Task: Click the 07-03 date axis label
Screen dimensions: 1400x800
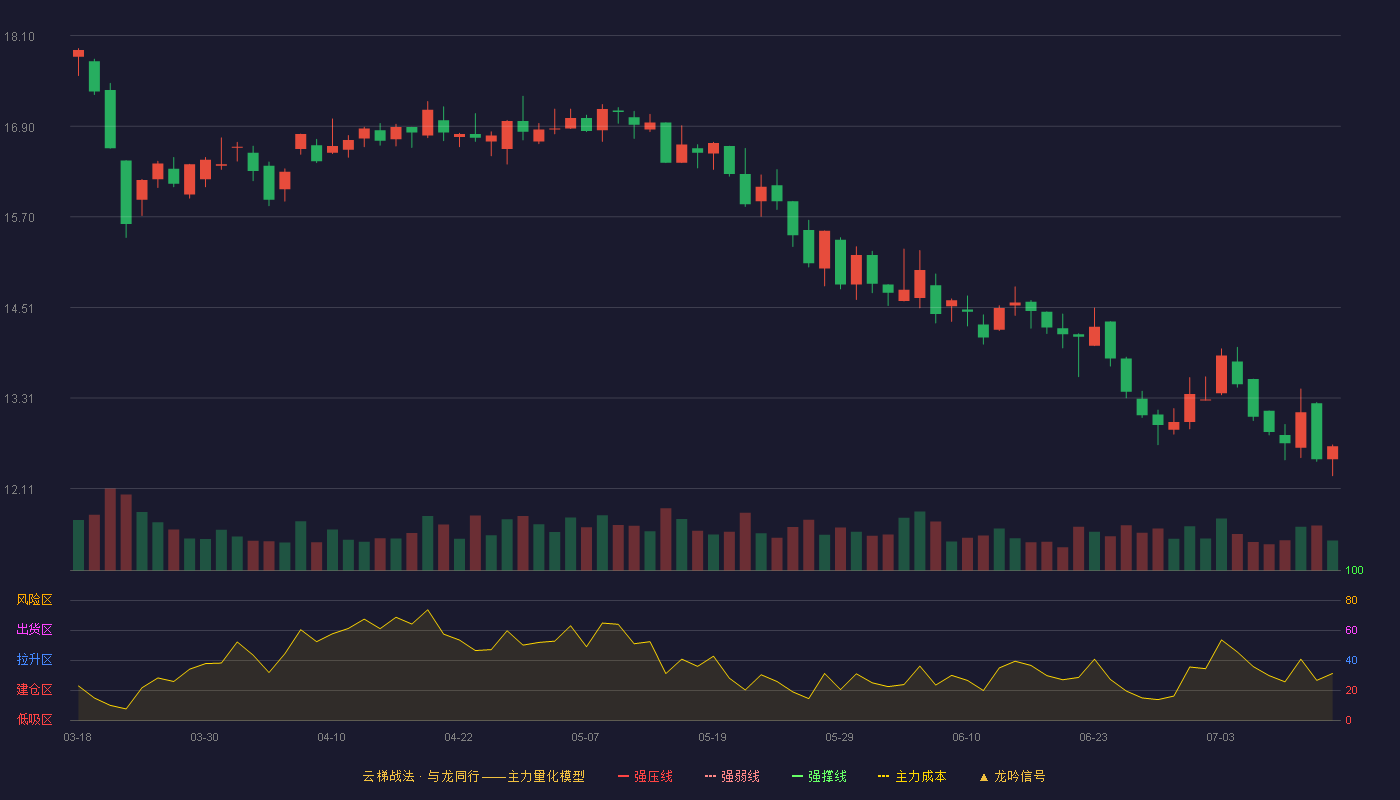Action: (1220, 737)
